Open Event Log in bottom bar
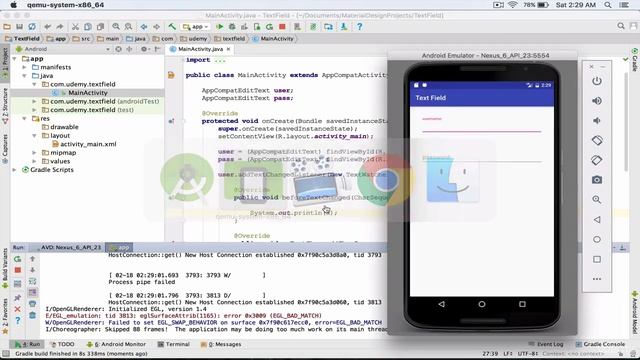The height and width of the screenshot is (360, 640). [546, 344]
